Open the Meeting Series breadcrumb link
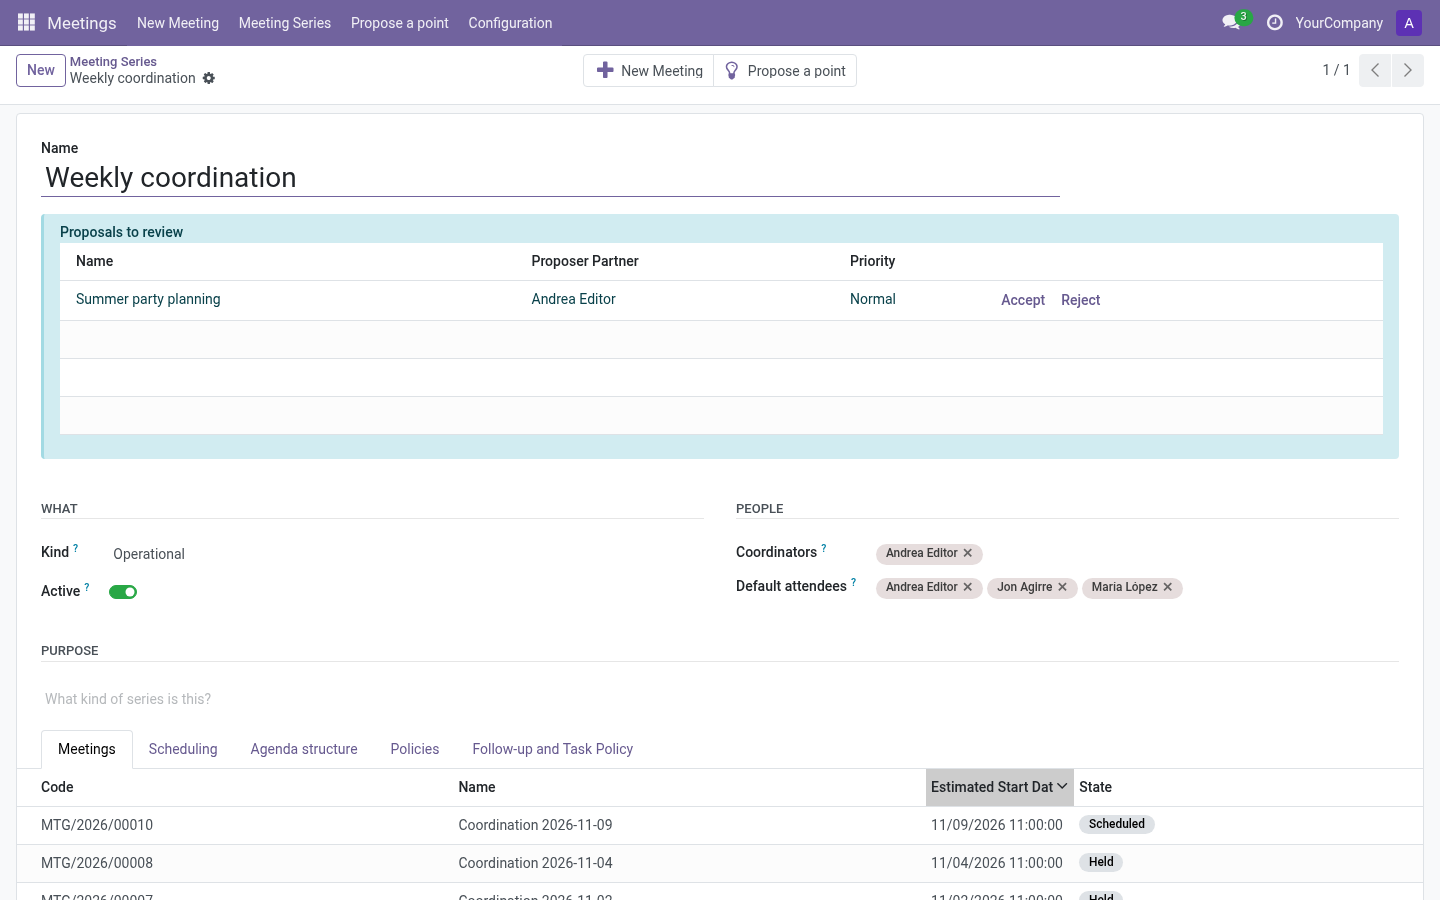 [x=113, y=62]
